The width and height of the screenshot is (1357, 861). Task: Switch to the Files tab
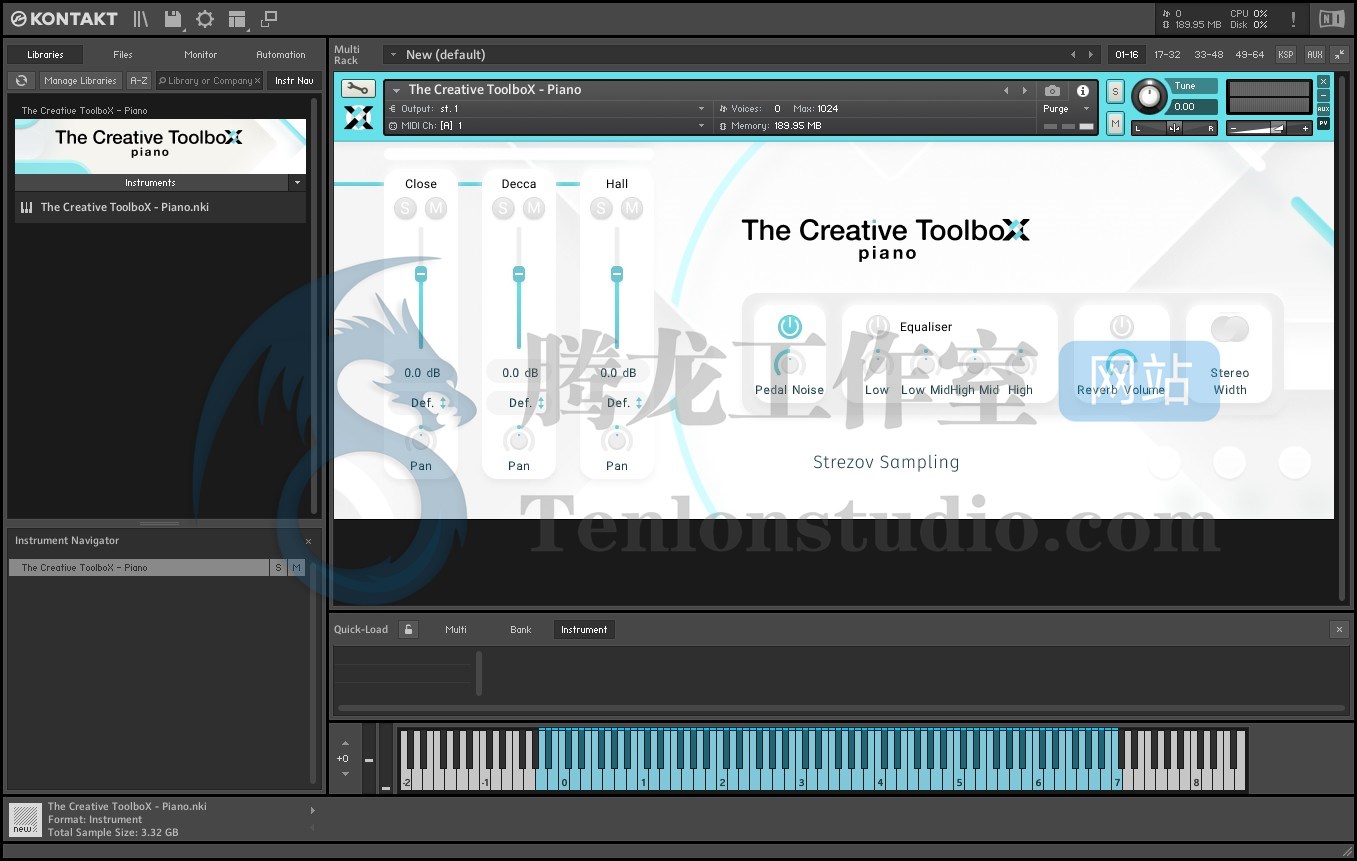123,54
